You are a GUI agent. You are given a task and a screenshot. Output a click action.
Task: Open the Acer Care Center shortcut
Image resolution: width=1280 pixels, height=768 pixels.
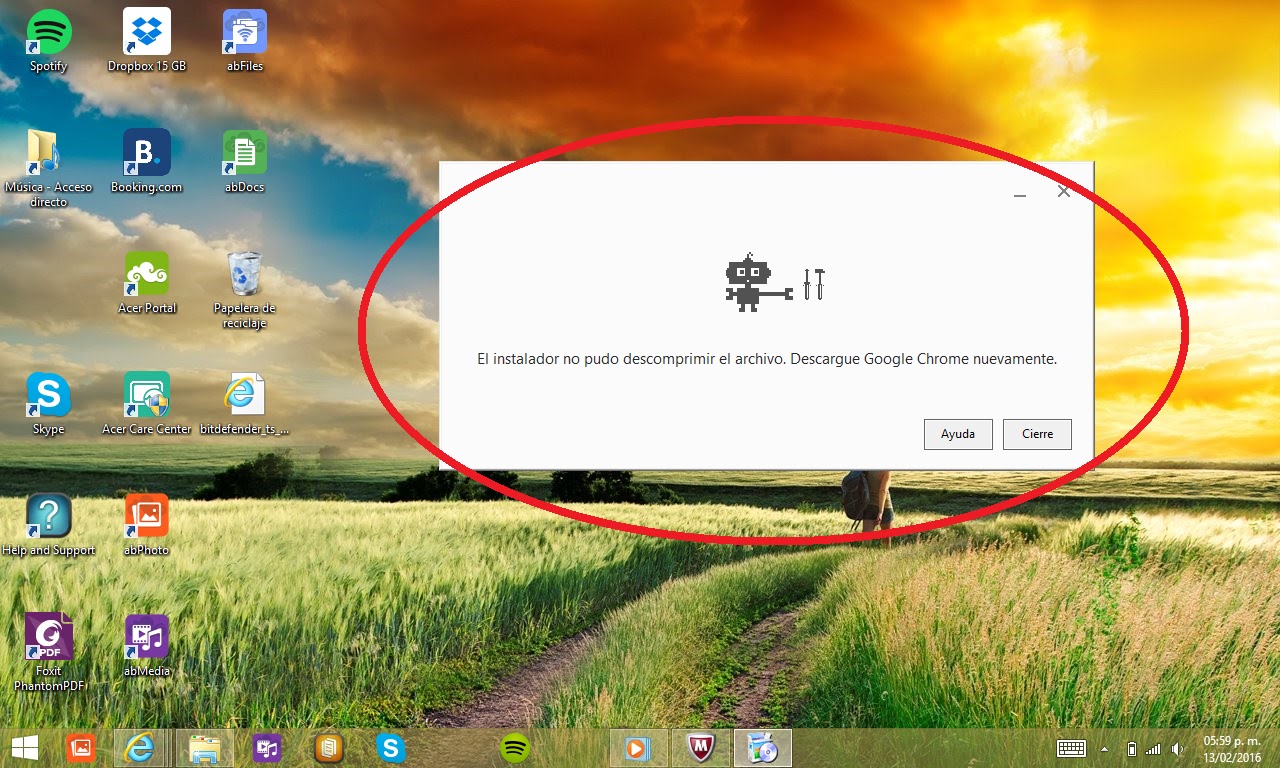[x=147, y=404]
